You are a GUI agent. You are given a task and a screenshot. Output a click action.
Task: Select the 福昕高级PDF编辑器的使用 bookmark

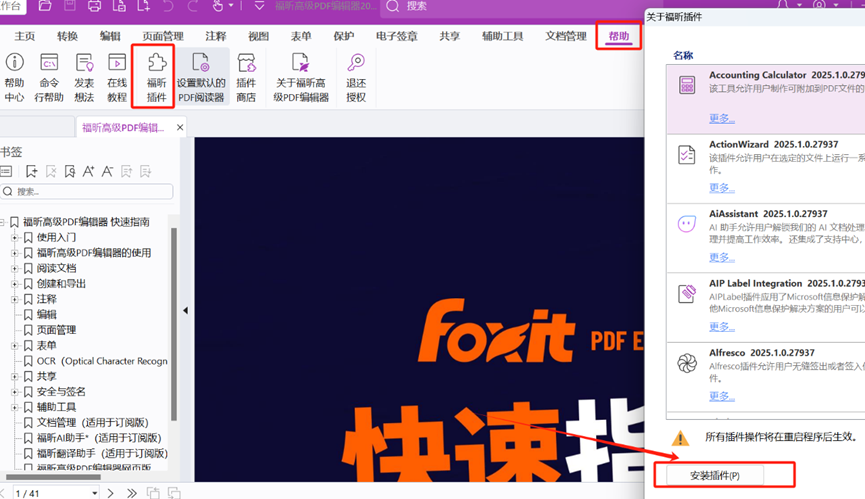pyautogui.click(x=94, y=253)
